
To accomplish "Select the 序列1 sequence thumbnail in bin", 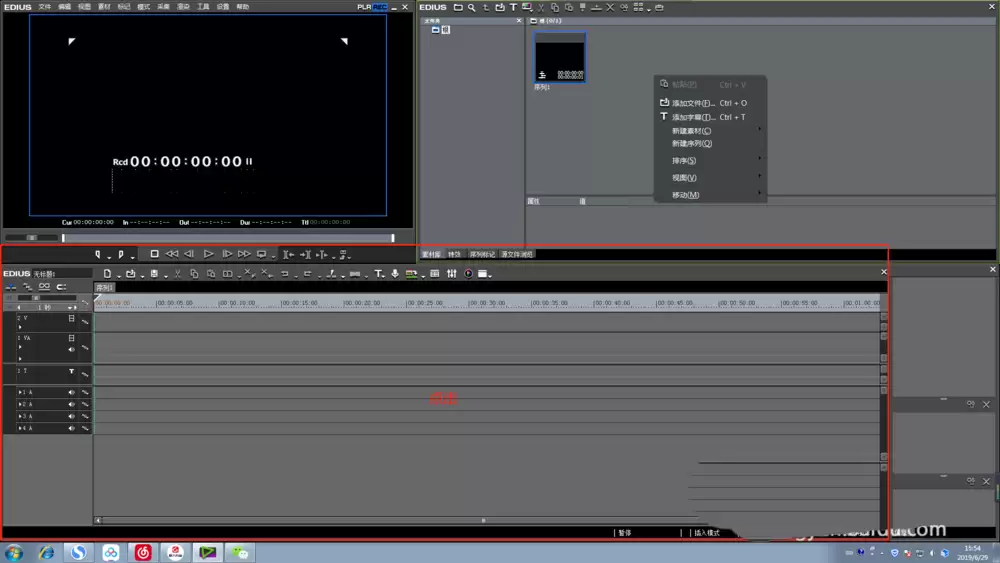I will (559, 57).
